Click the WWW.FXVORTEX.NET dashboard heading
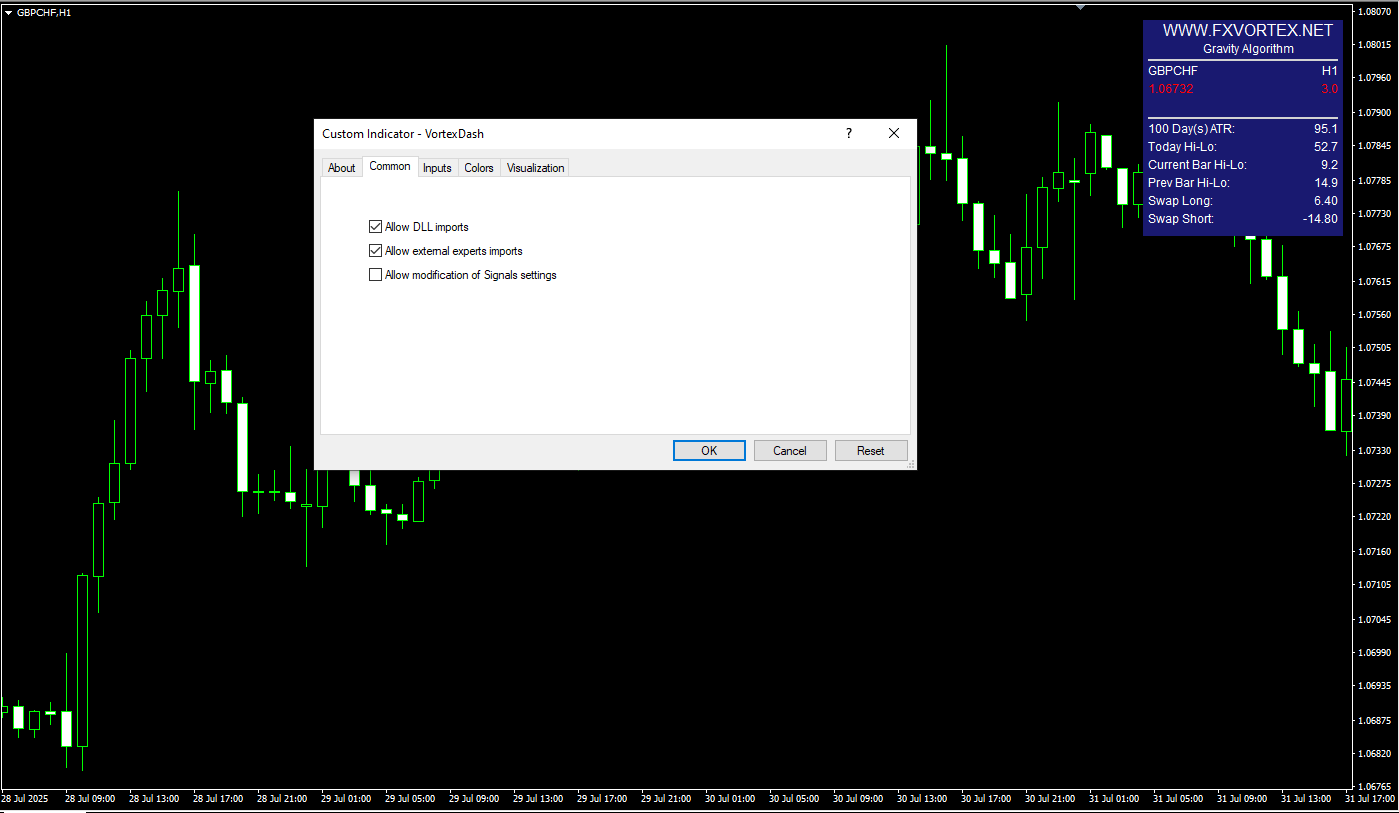1399x813 pixels. pyautogui.click(x=1248, y=31)
